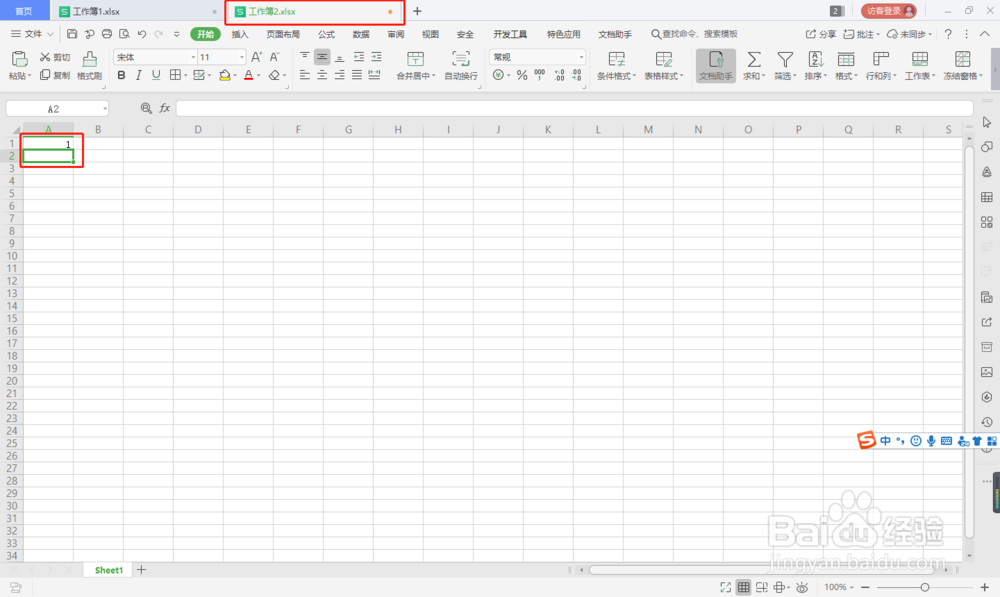Click the zoom magnifier icon beside fx
This screenshot has width=1000, height=597.
click(x=146, y=108)
